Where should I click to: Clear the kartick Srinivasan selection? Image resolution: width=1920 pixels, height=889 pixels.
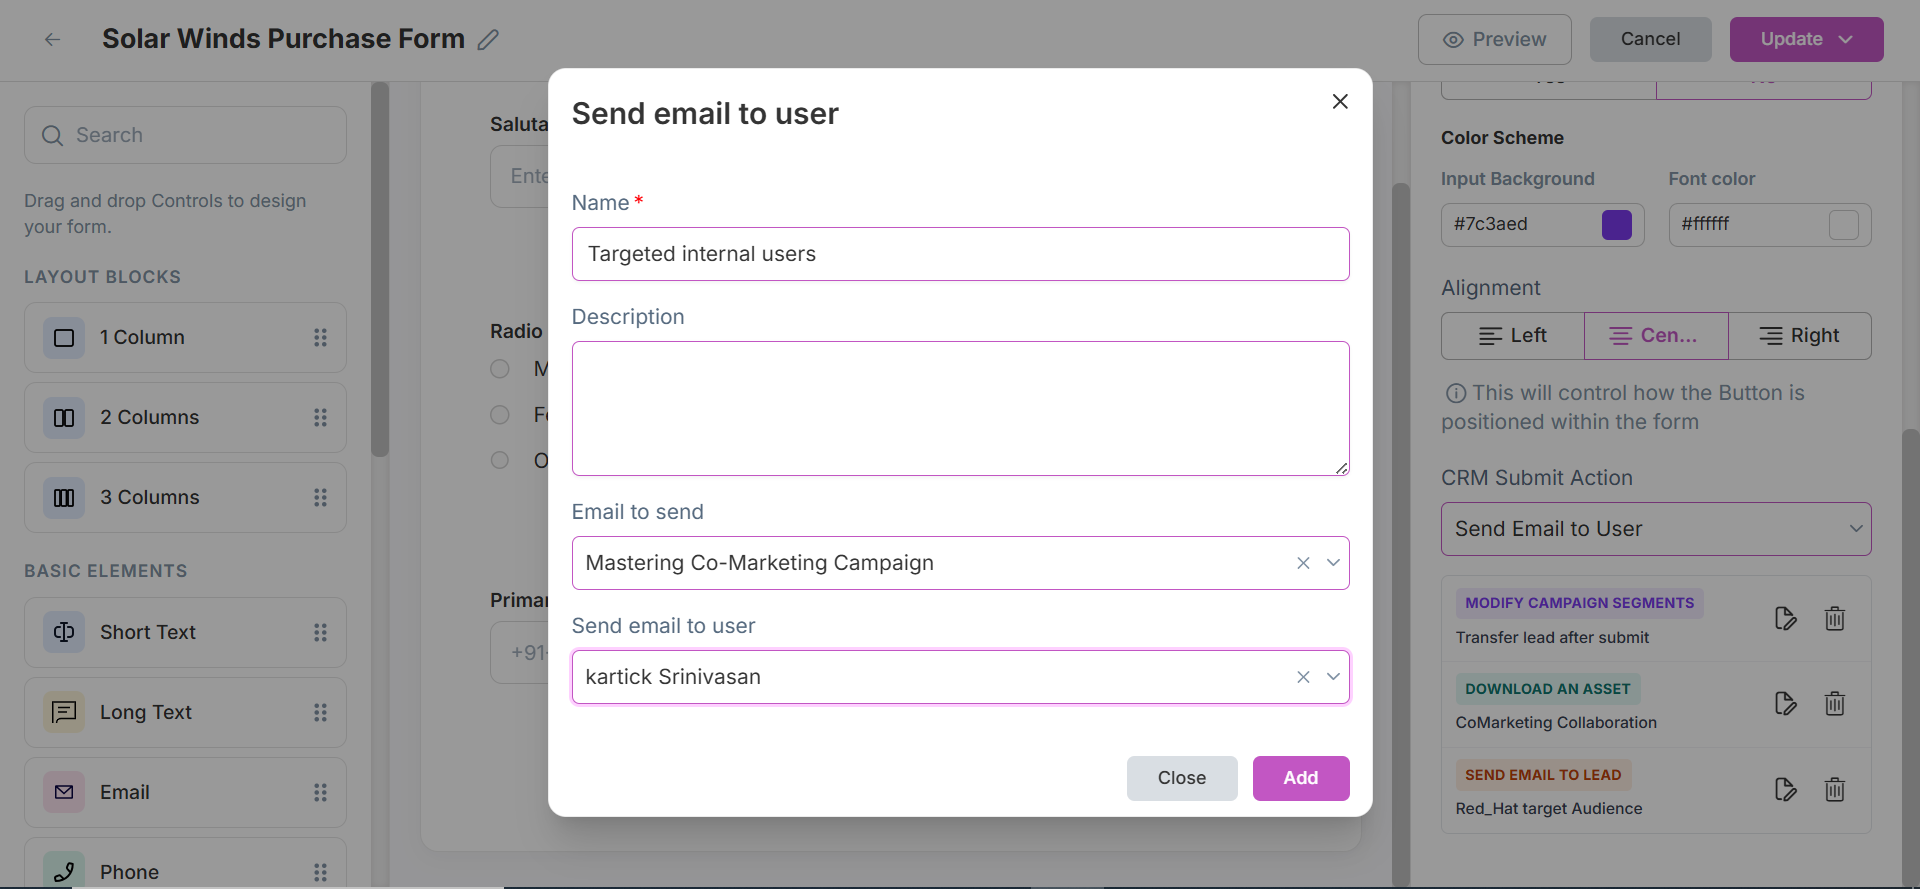click(1303, 677)
